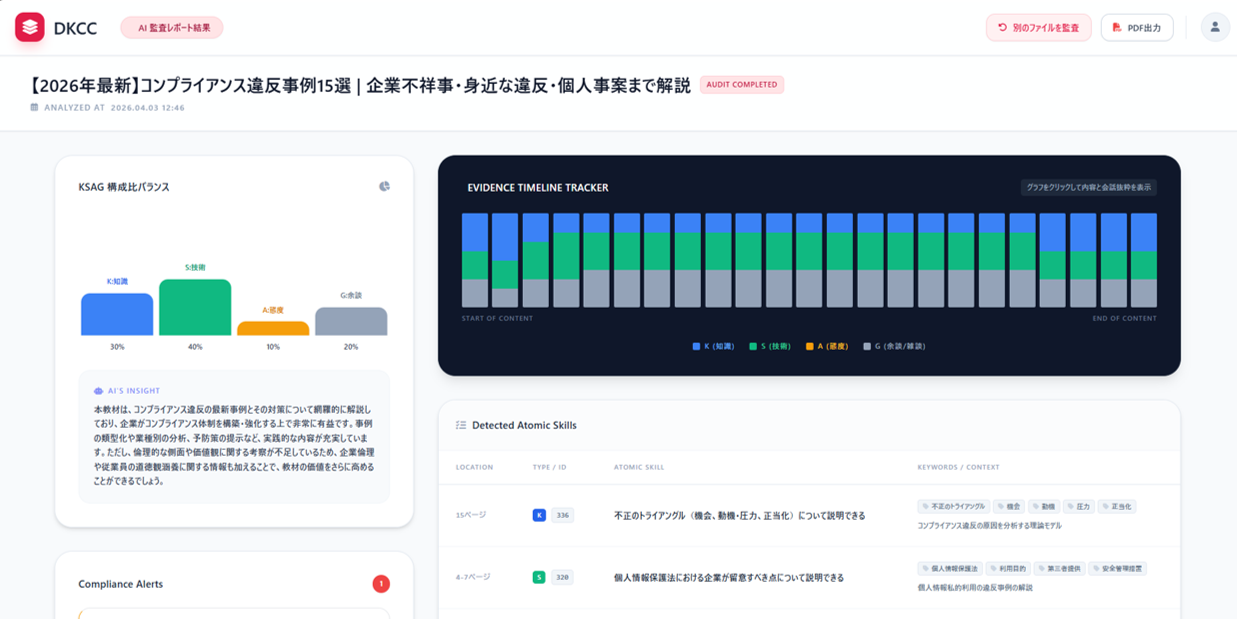Click the AUDIT COMPLETED status badge
This screenshot has height=619, width=1237.
742,85
